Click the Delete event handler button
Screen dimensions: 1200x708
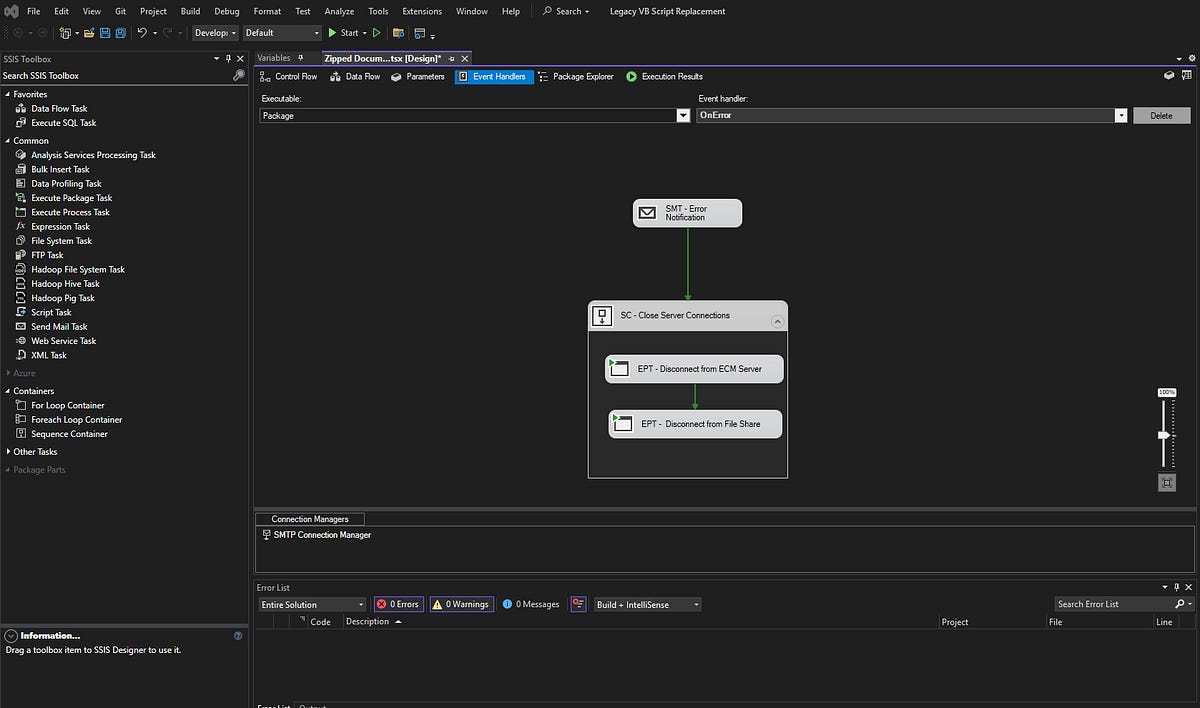pyautogui.click(x=1161, y=116)
